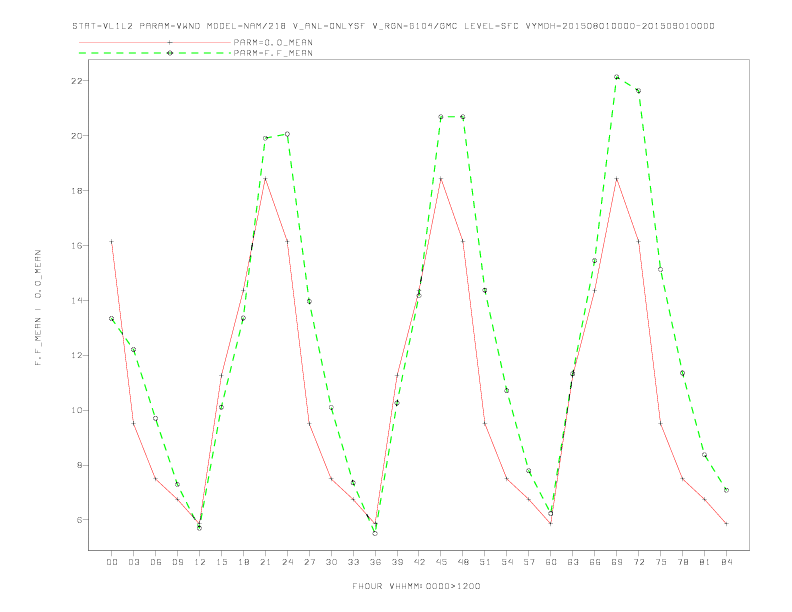Click x-axis tick label 30
Image resolution: width=792 pixels, height=612 pixels.
point(331,562)
